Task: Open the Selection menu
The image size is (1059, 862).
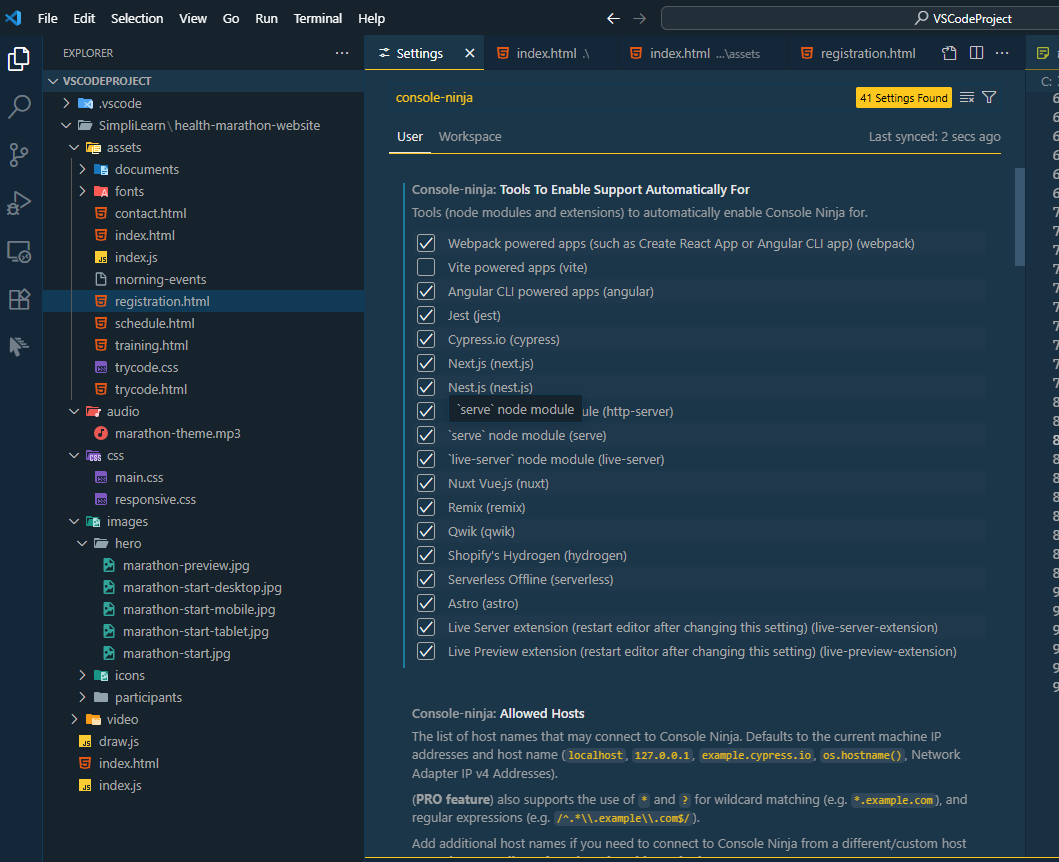Action: pos(137,18)
